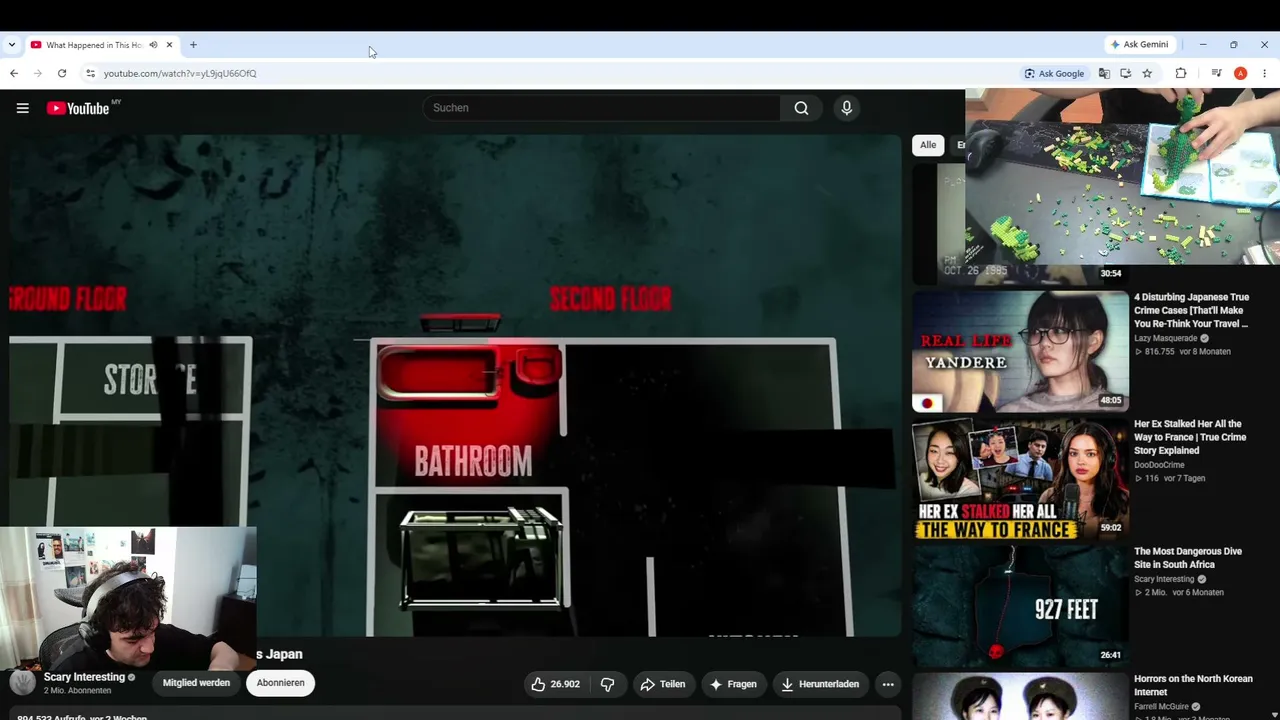
Task: Open a new tab
Action: pyautogui.click(x=193, y=45)
